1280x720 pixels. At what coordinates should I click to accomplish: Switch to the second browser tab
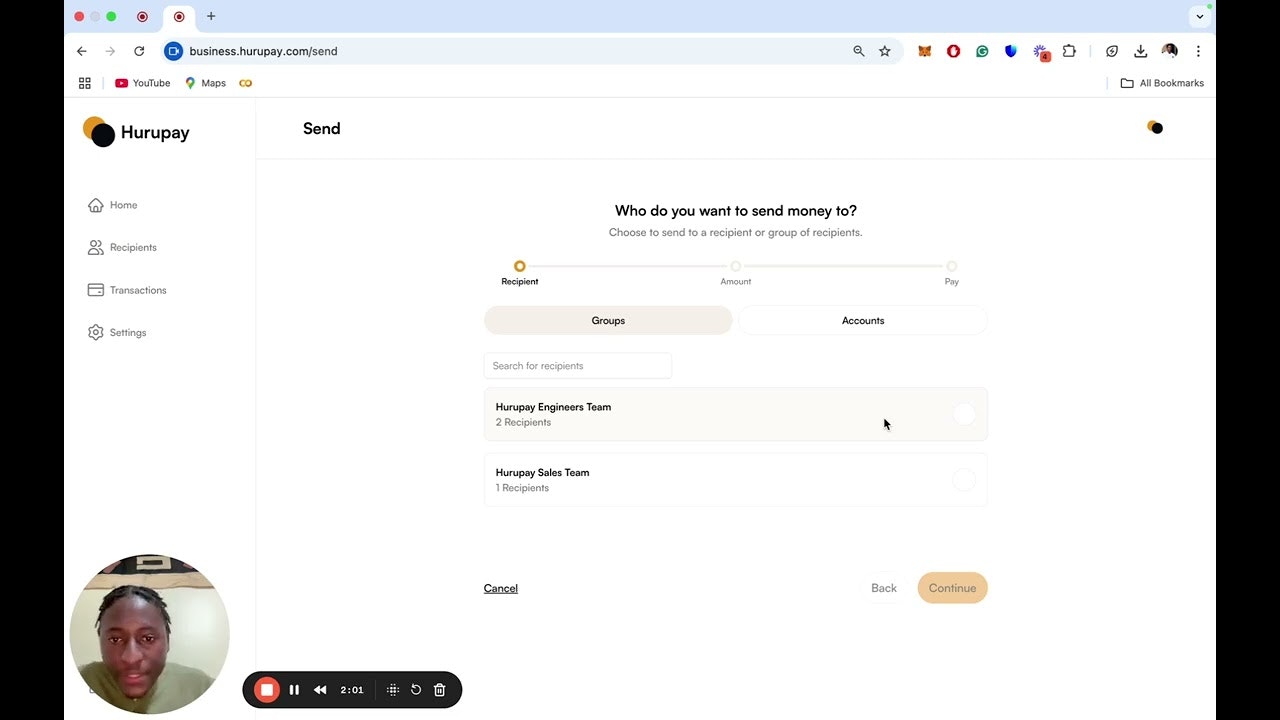[x=179, y=17]
